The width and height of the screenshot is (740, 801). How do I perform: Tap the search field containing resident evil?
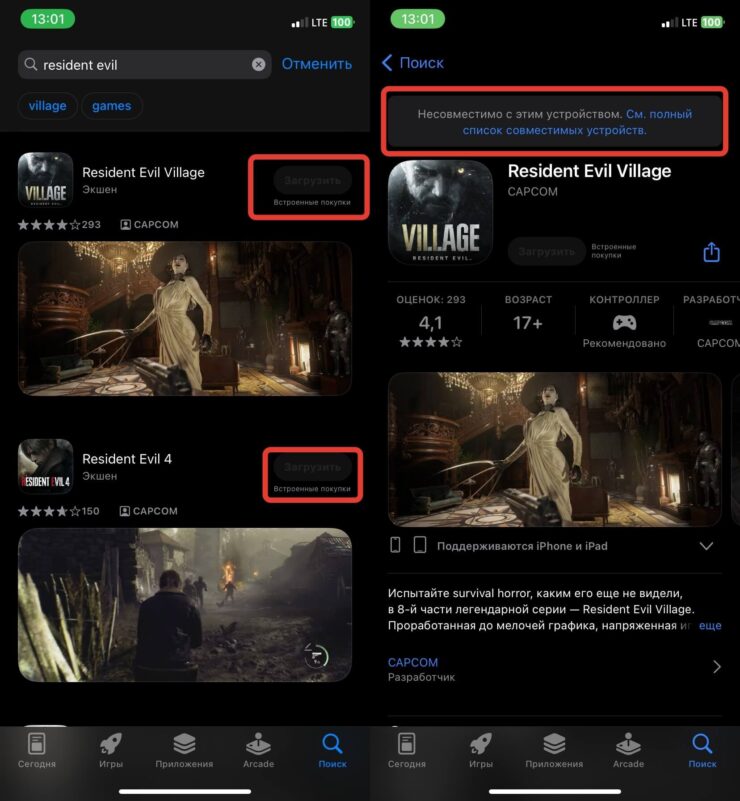coord(140,65)
